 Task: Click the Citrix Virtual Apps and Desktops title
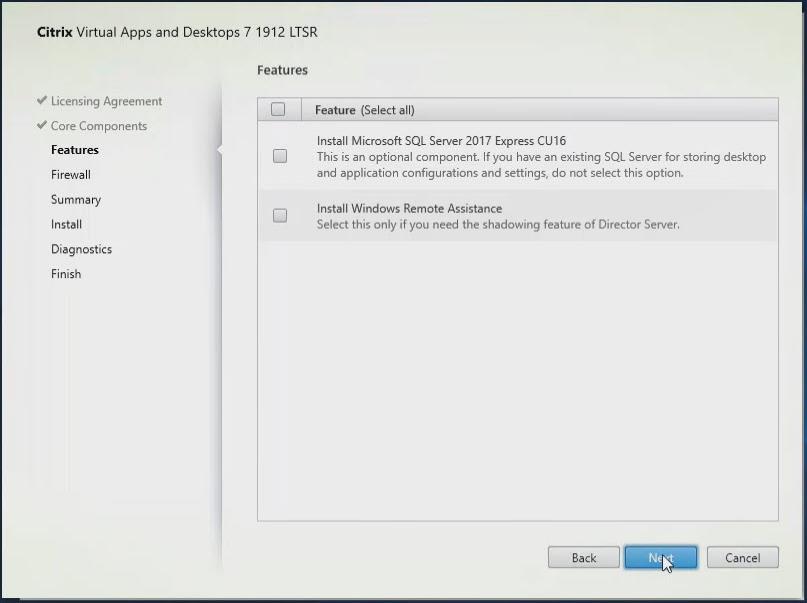pyautogui.click(x=177, y=32)
